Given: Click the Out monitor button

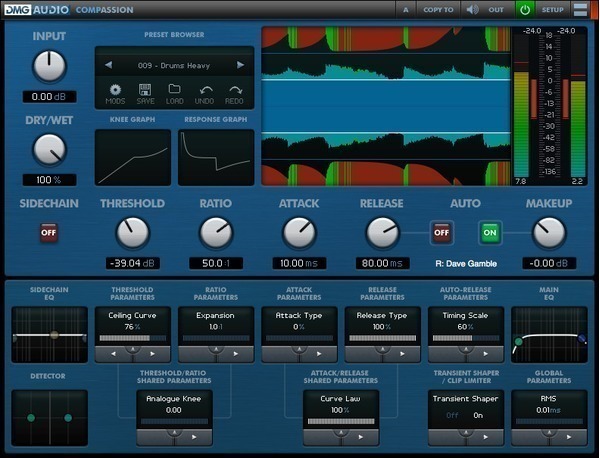Looking at the screenshot, I should (496, 10).
